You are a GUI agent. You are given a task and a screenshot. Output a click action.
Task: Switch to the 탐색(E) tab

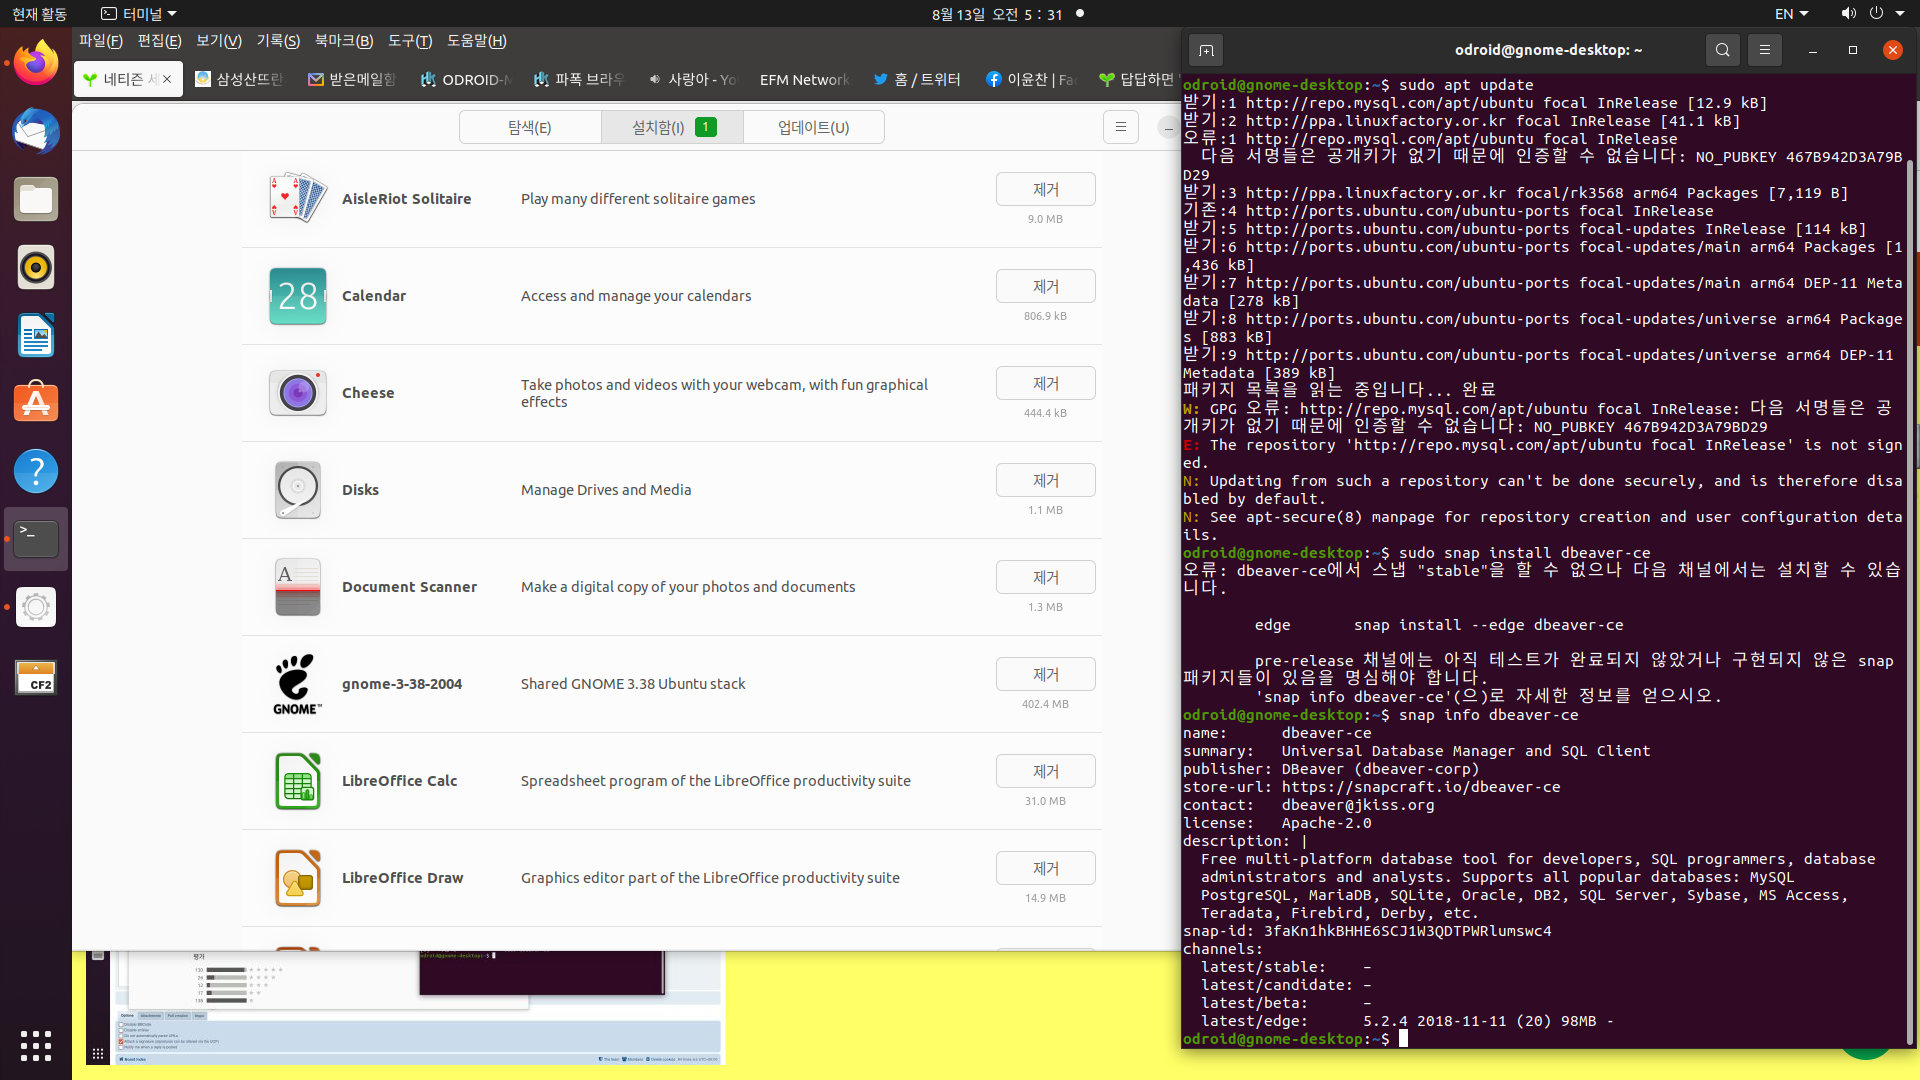click(x=530, y=127)
